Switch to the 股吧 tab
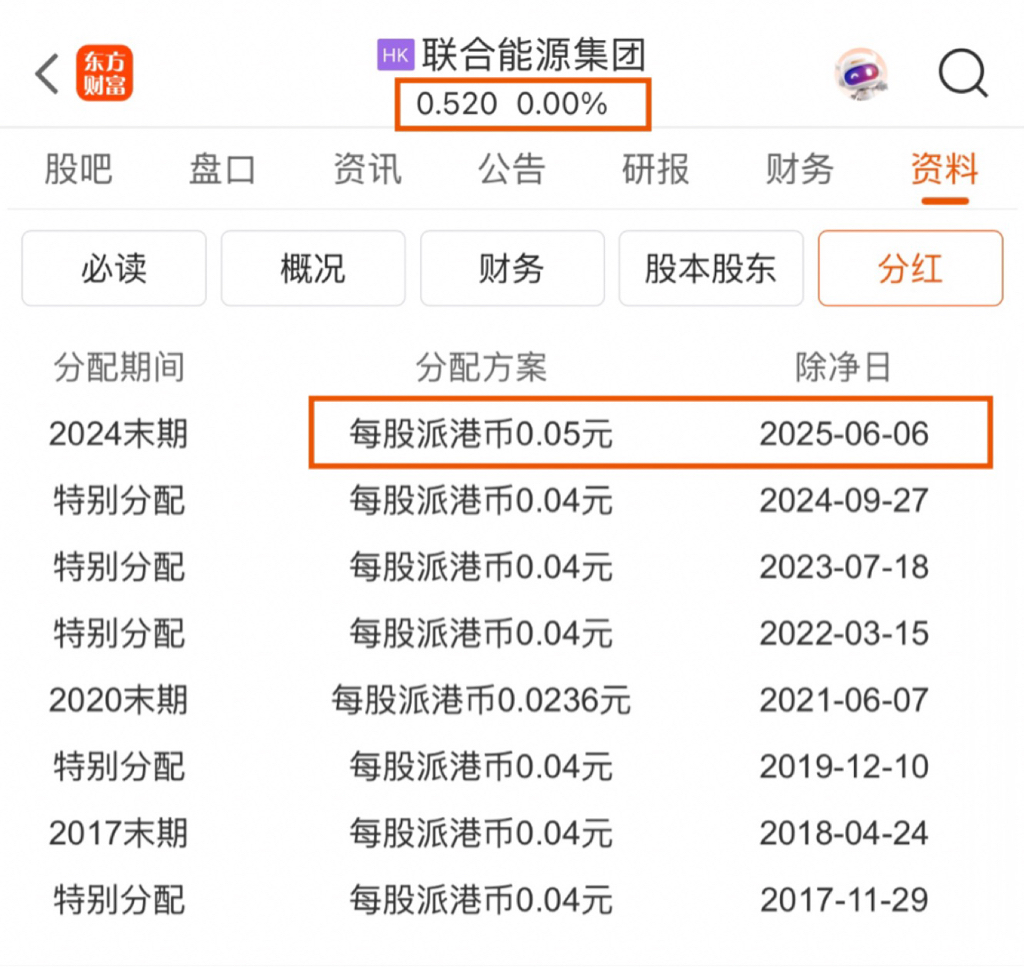Image resolution: width=1024 pixels, height=967 pixels. 78,169
